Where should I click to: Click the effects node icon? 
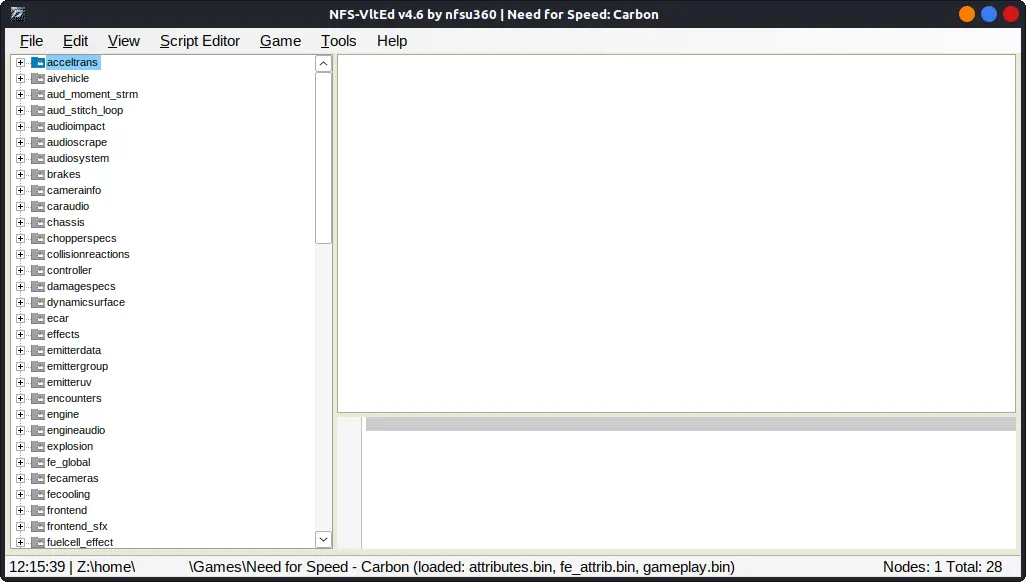pos(38,335)
